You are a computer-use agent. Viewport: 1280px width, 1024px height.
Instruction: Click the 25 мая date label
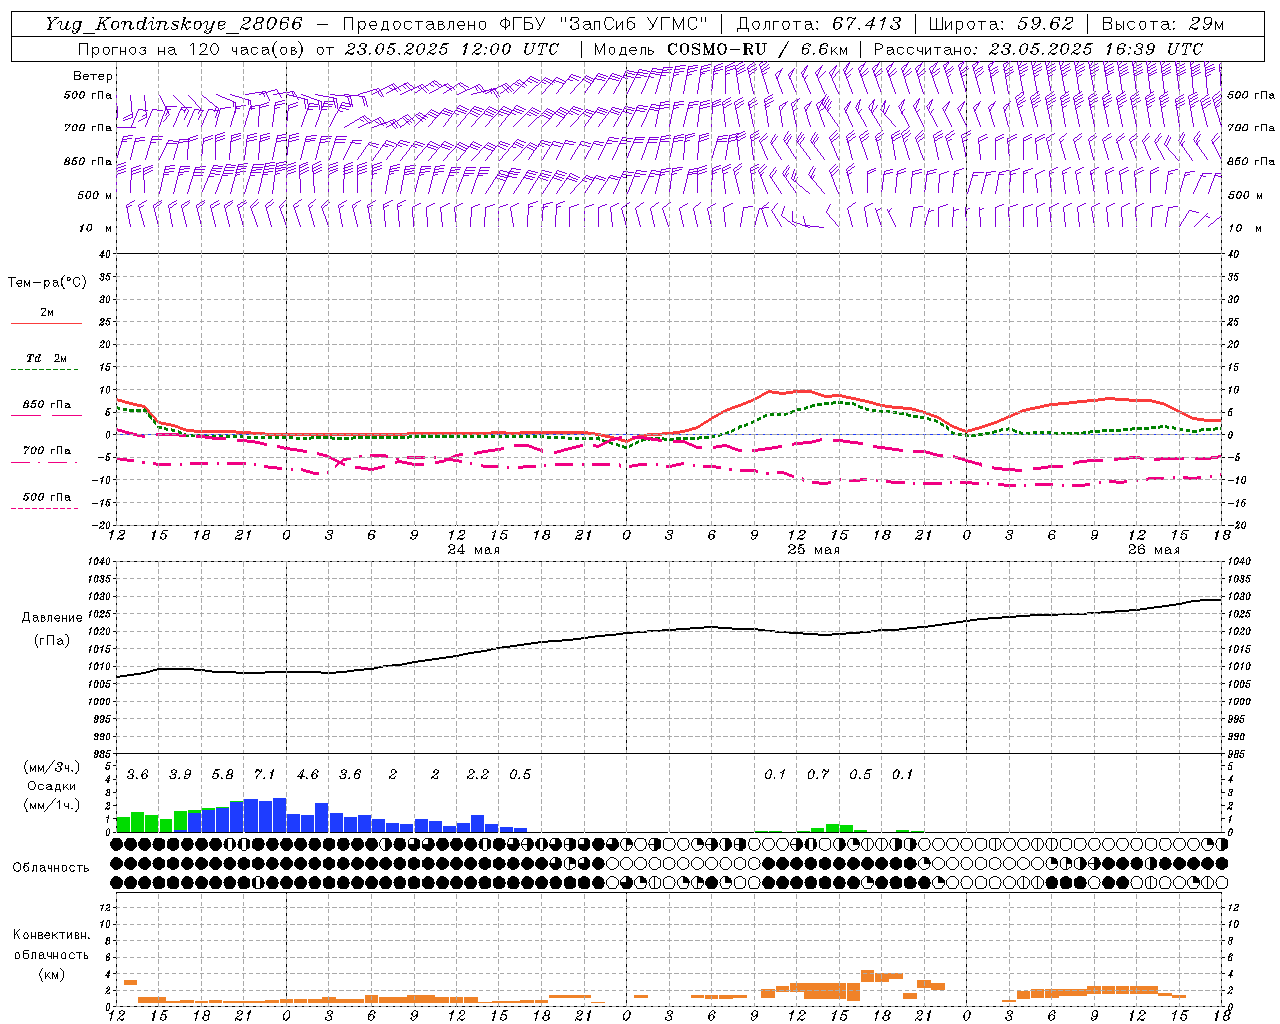click(x=813, y=550)
